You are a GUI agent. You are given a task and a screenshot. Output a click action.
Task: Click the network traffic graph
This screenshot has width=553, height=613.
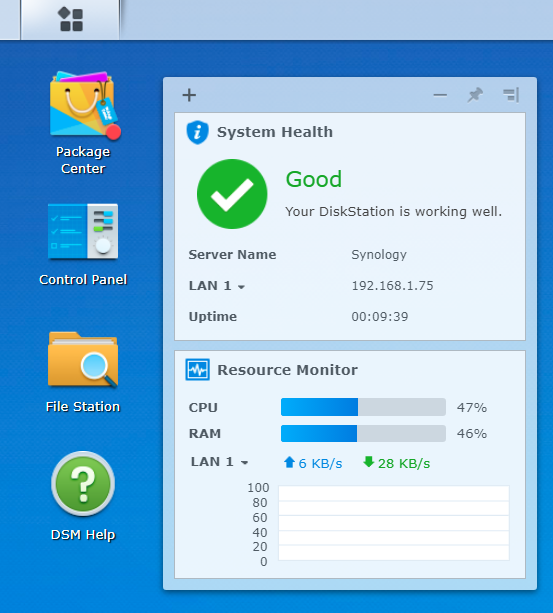click(394, 523)
